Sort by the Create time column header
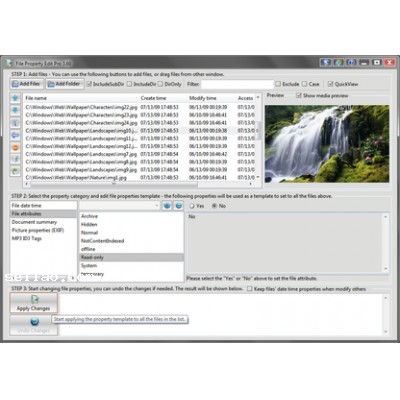 (x=163, y=98)
